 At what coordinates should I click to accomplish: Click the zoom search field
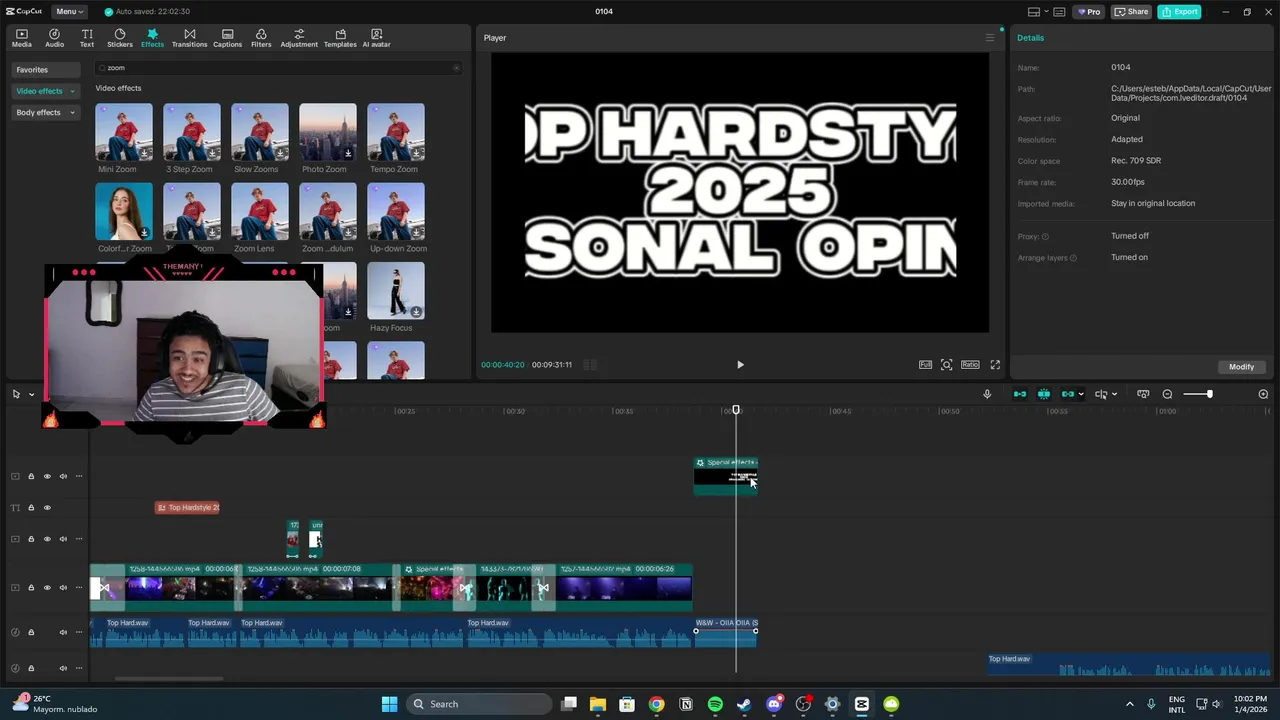278,68
